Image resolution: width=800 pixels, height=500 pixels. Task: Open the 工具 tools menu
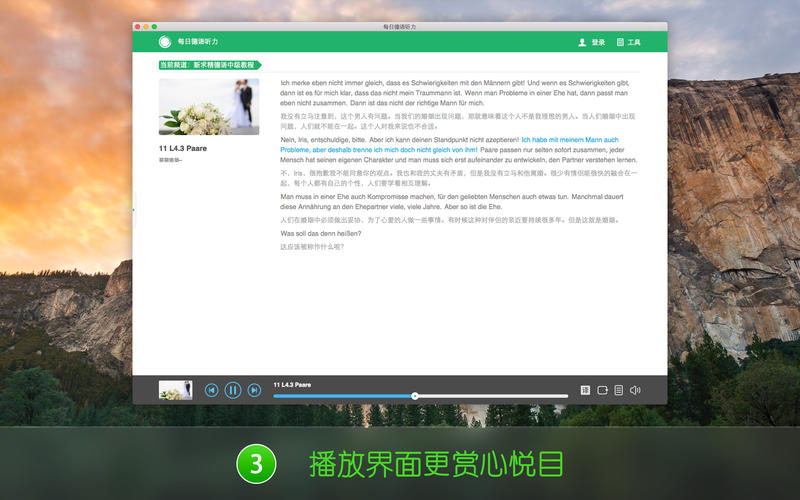coord(628,42)
